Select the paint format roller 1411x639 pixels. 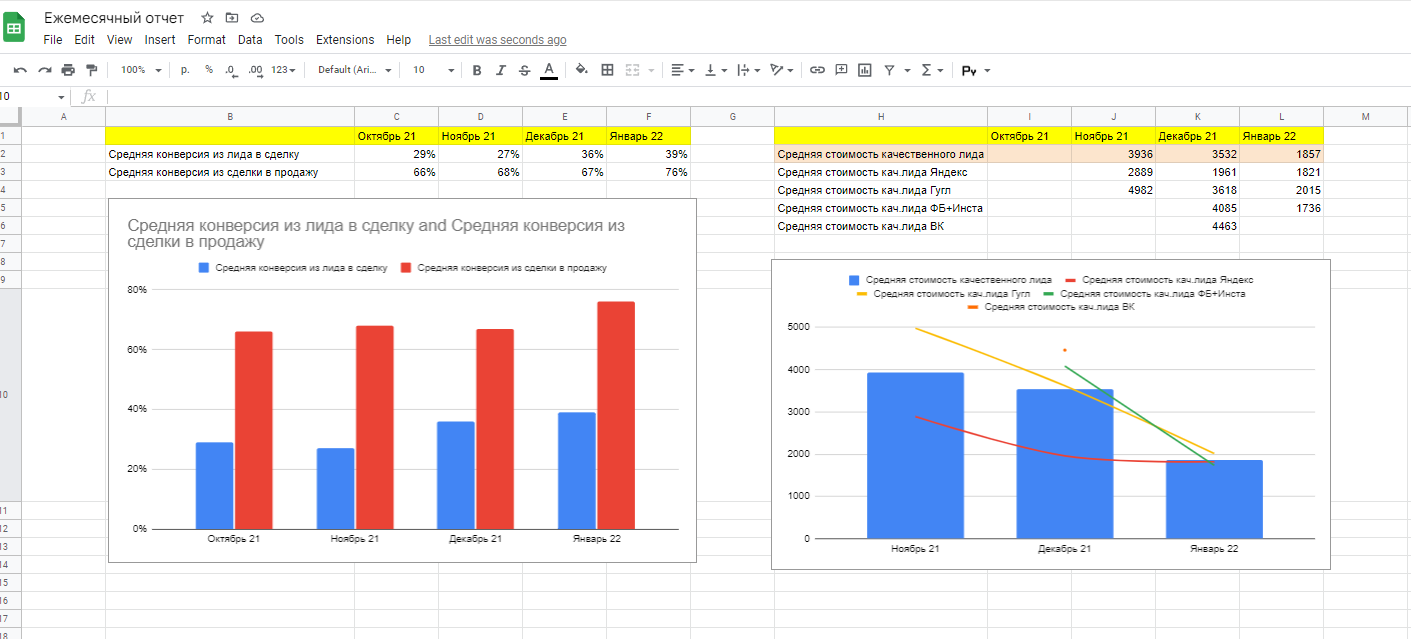point(92,70)
